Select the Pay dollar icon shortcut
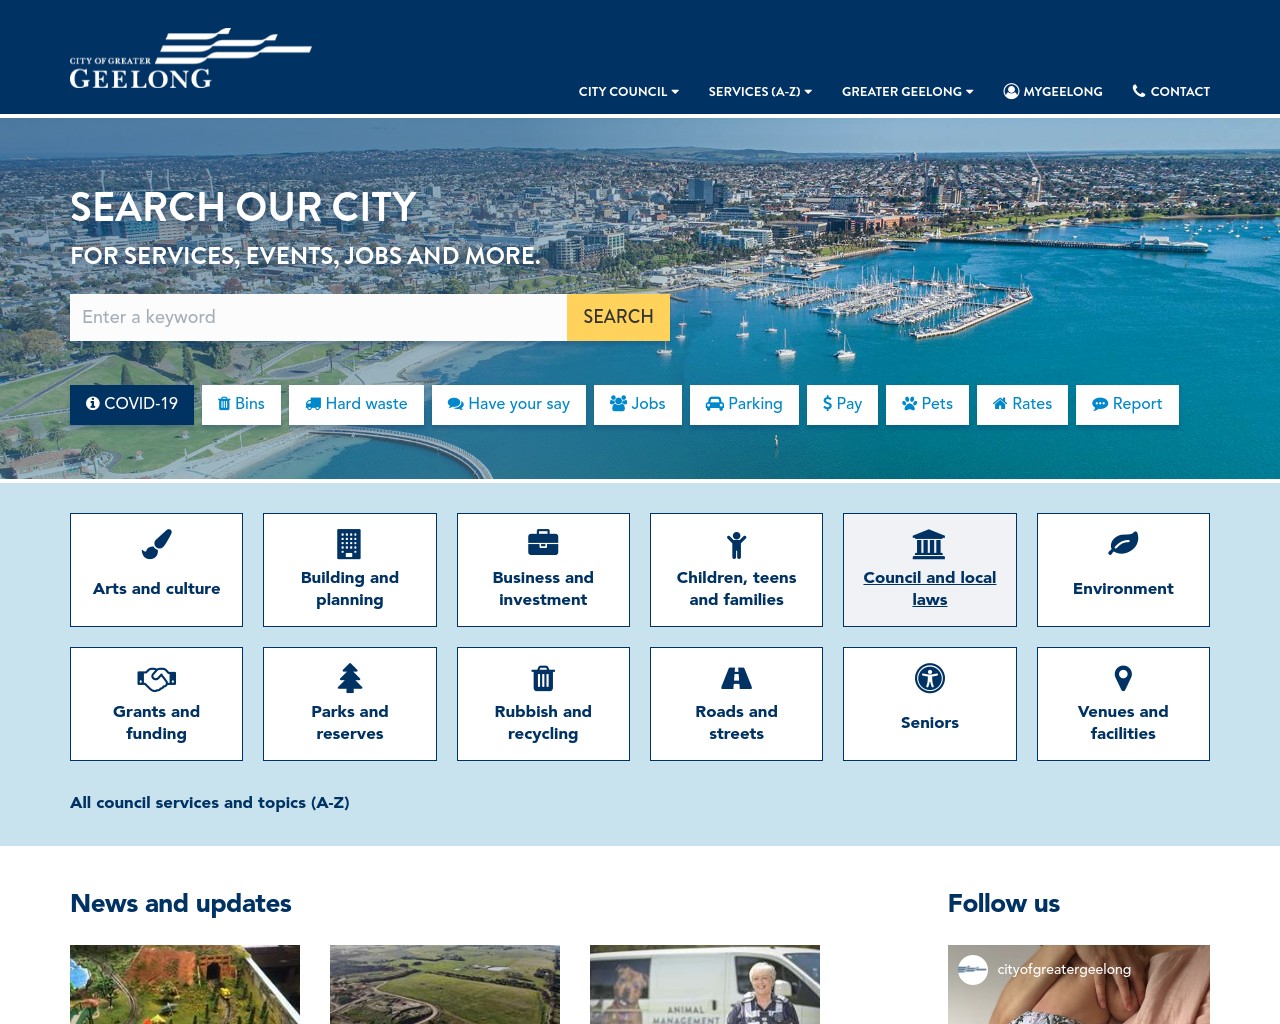 [842, 405]
